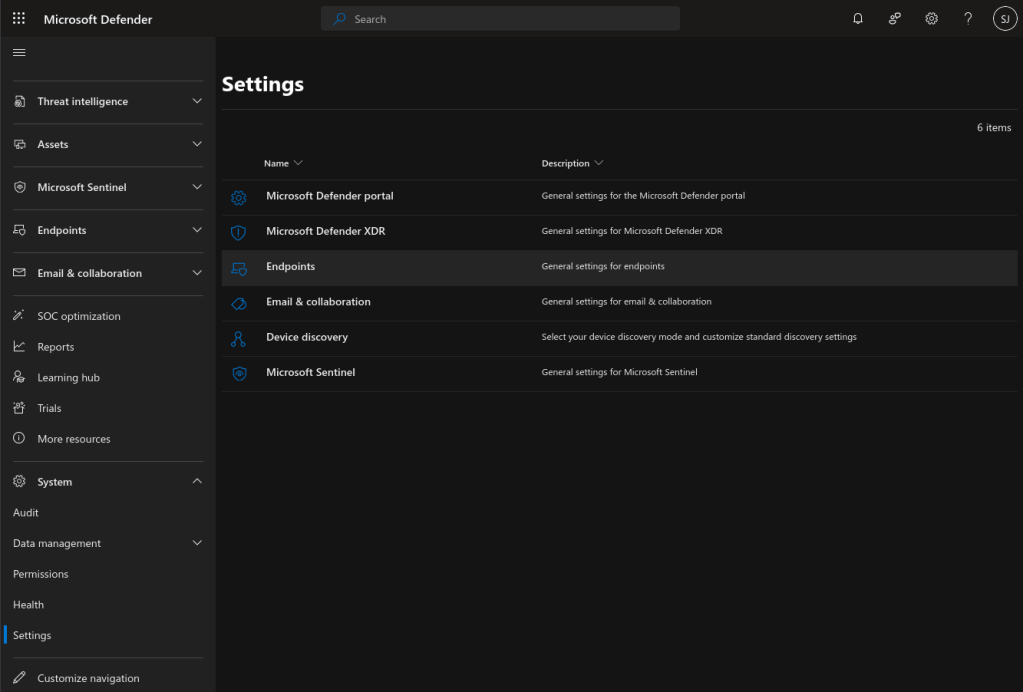
Task: Click the Device discovery row icon
Action: (238, 338)
